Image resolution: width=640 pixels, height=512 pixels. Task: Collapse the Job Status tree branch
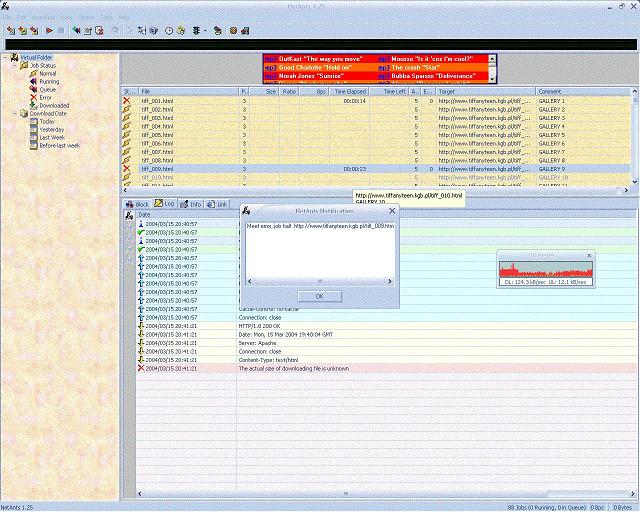tap(14, 65)
